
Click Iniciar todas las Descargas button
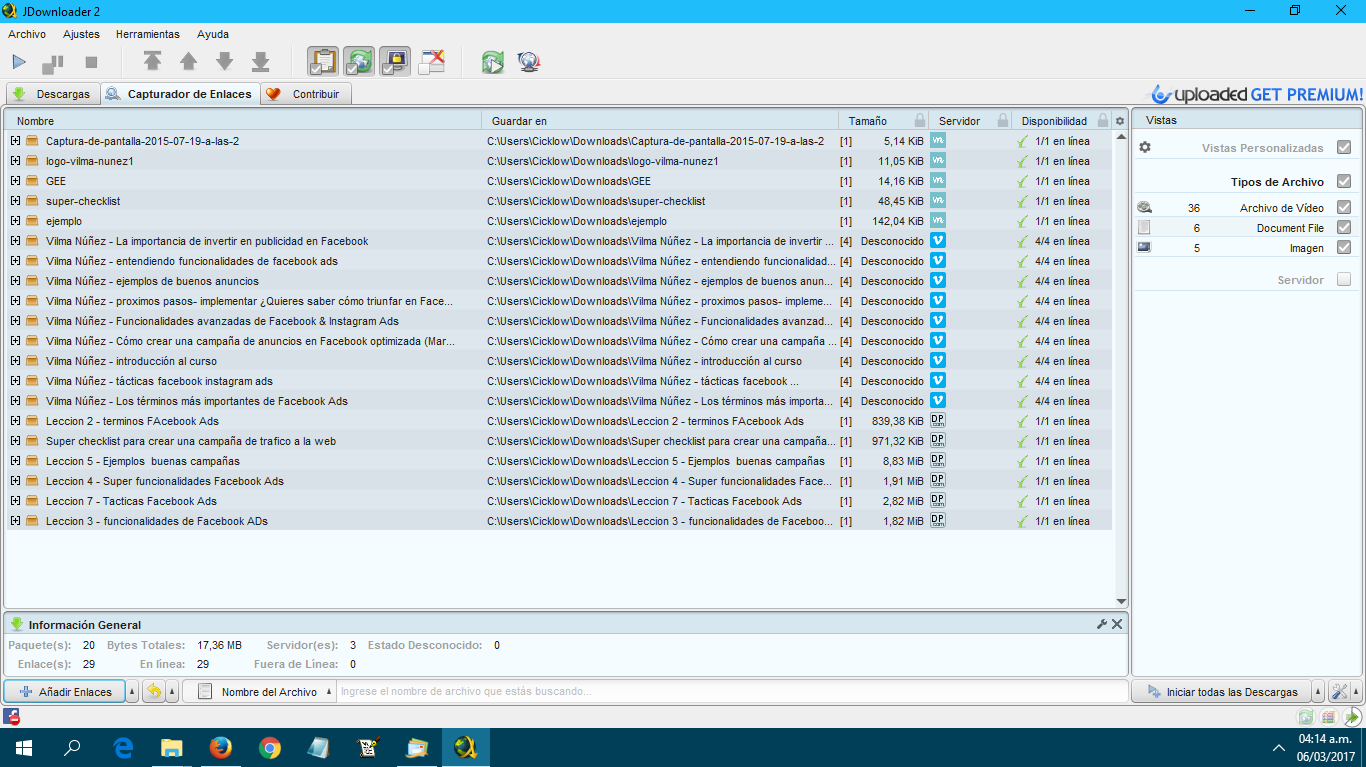[x=1220, y=691]
